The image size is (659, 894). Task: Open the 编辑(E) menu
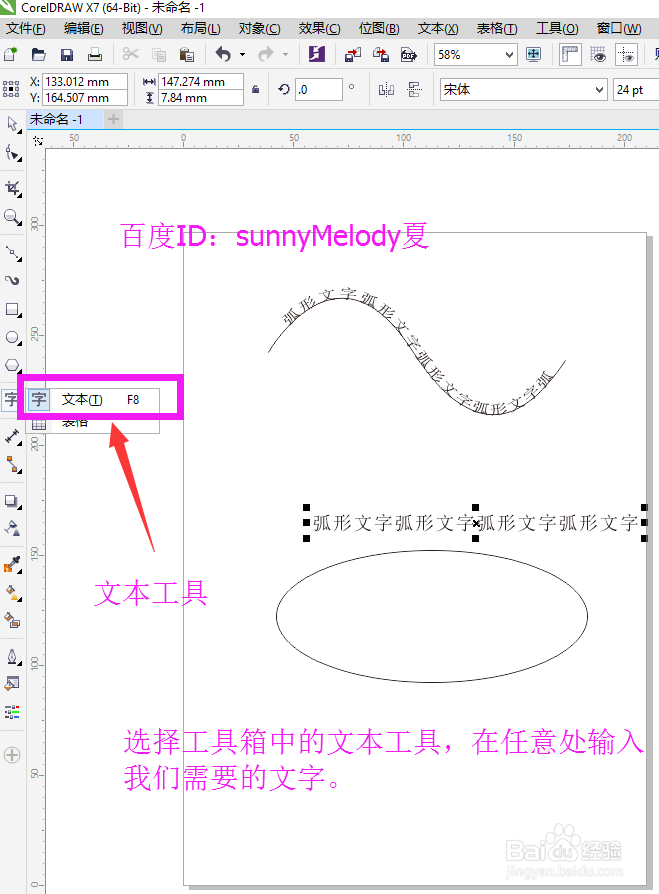pyautogui.click(x=84, y=29)
